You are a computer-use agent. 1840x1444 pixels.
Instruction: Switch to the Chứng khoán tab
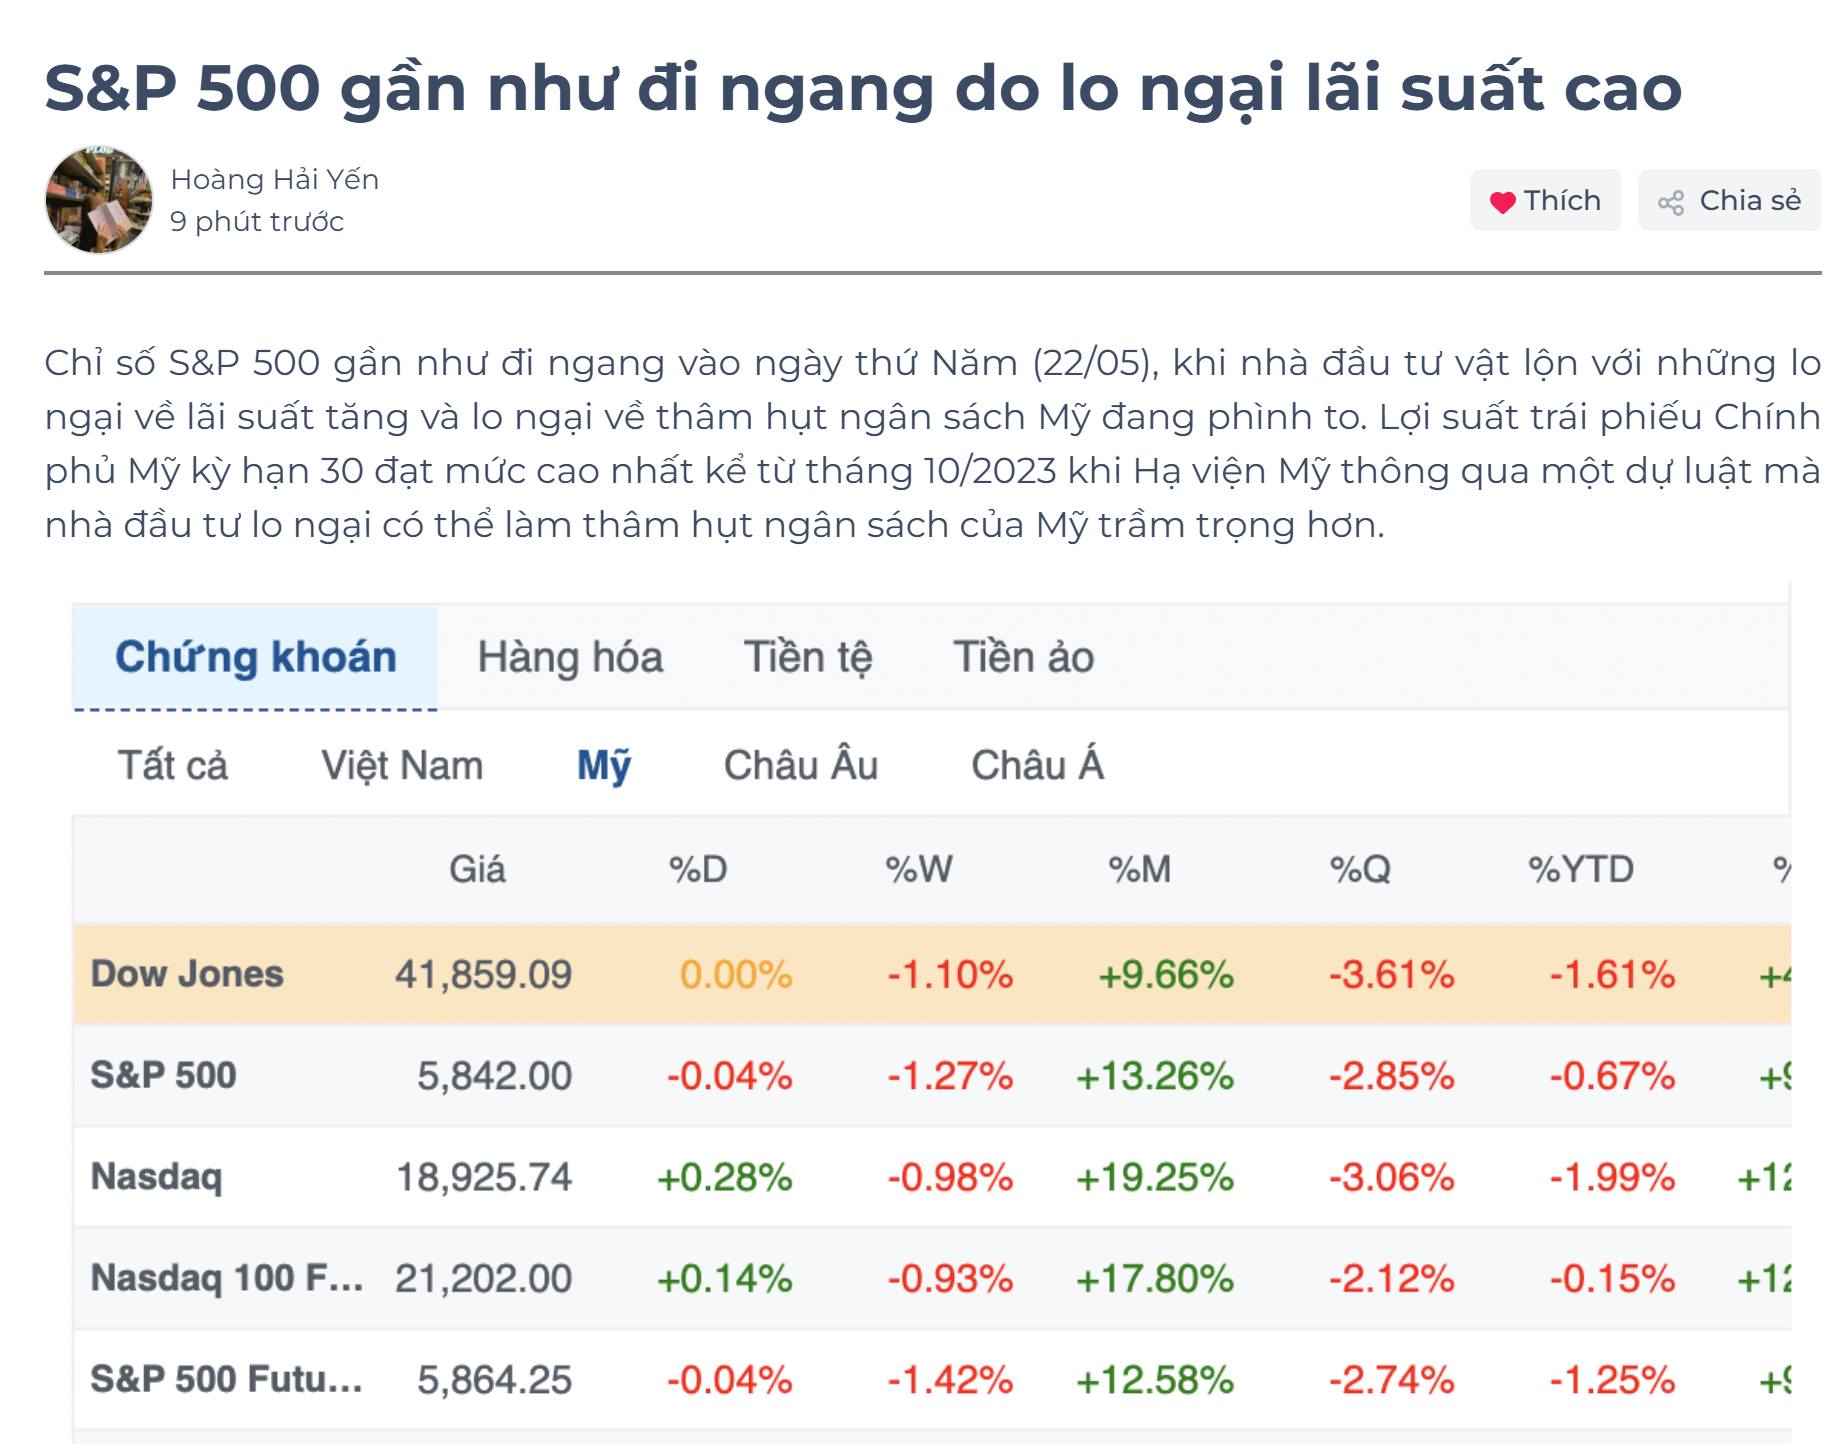pos(255,658)
